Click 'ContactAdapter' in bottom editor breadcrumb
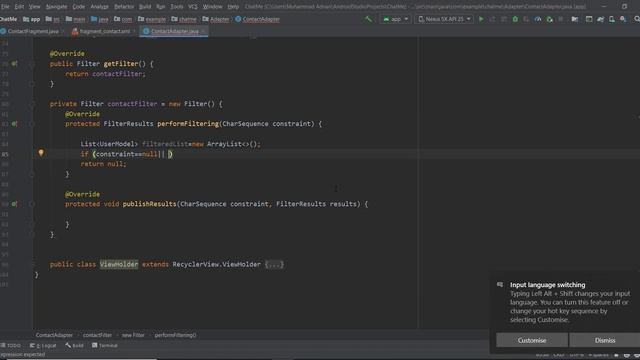This screenshot has height=360, width=640. pyautogui.click(x=54, y=335)
